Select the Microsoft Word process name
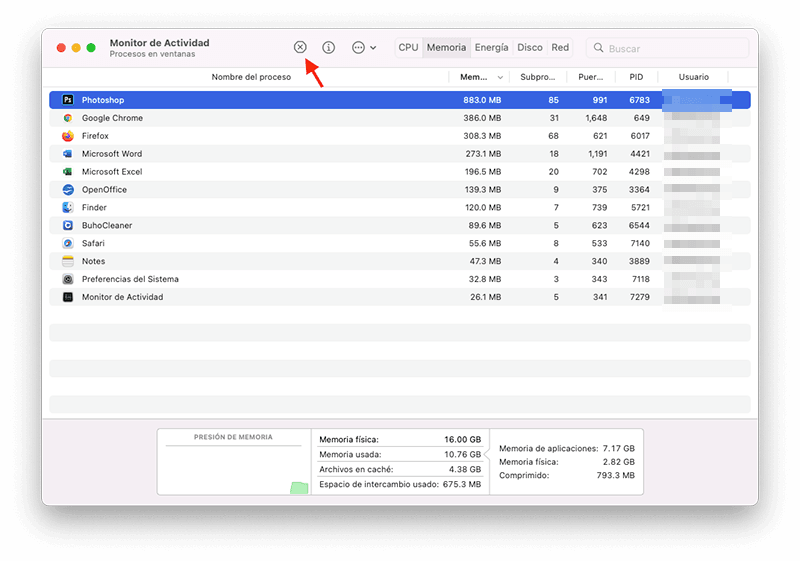800x561 pixels. click(x=112, y=154)
